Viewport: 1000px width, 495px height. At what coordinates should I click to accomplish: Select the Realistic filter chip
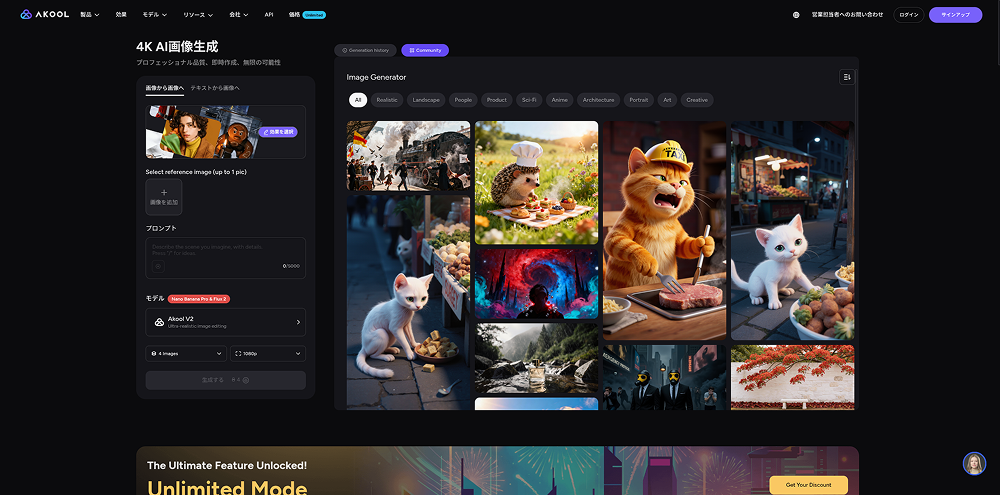pos(386,100)
